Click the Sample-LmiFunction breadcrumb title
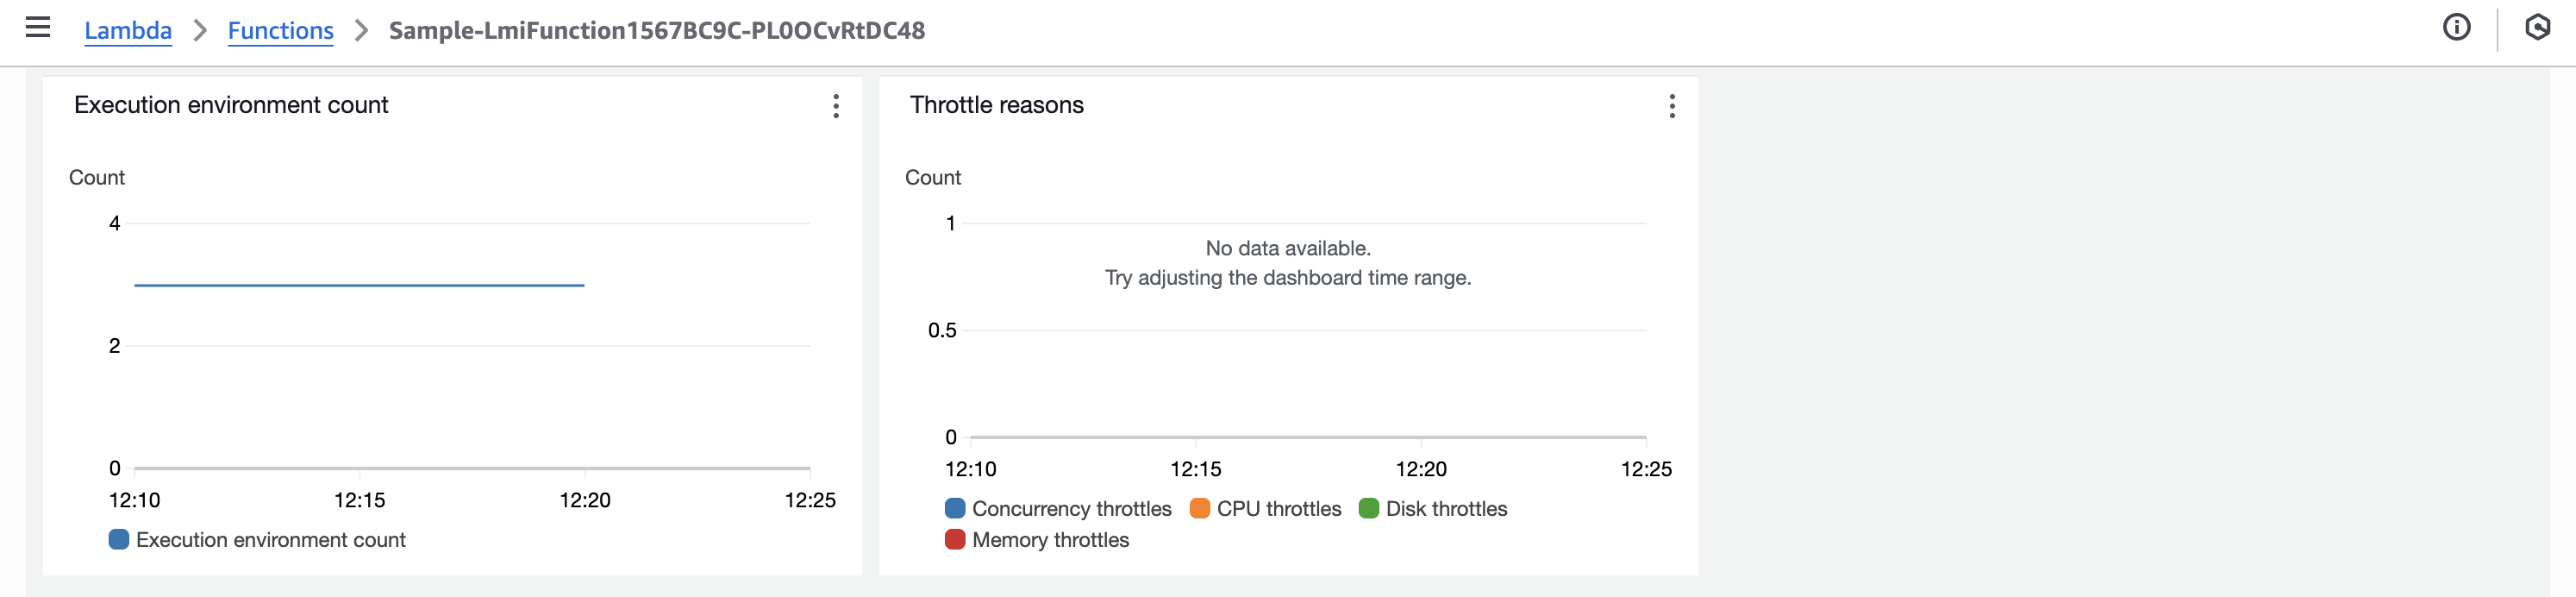This screenshot has height=597, width=2576. point(656,31)
